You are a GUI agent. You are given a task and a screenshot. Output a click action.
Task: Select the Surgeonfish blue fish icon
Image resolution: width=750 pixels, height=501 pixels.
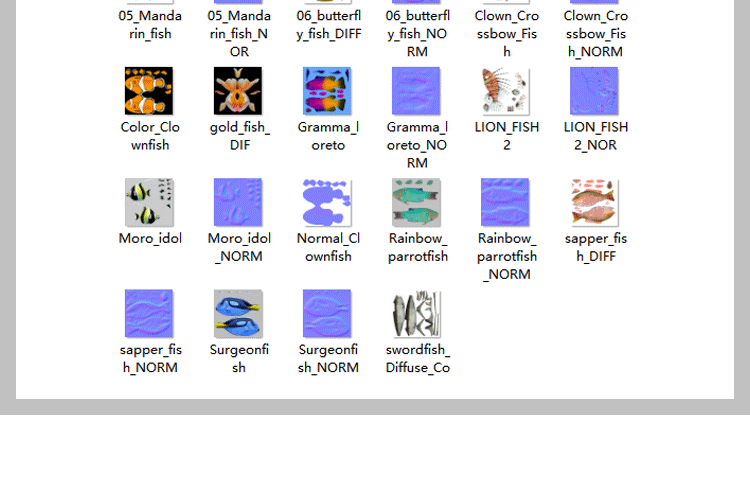(x=238, y=313)
